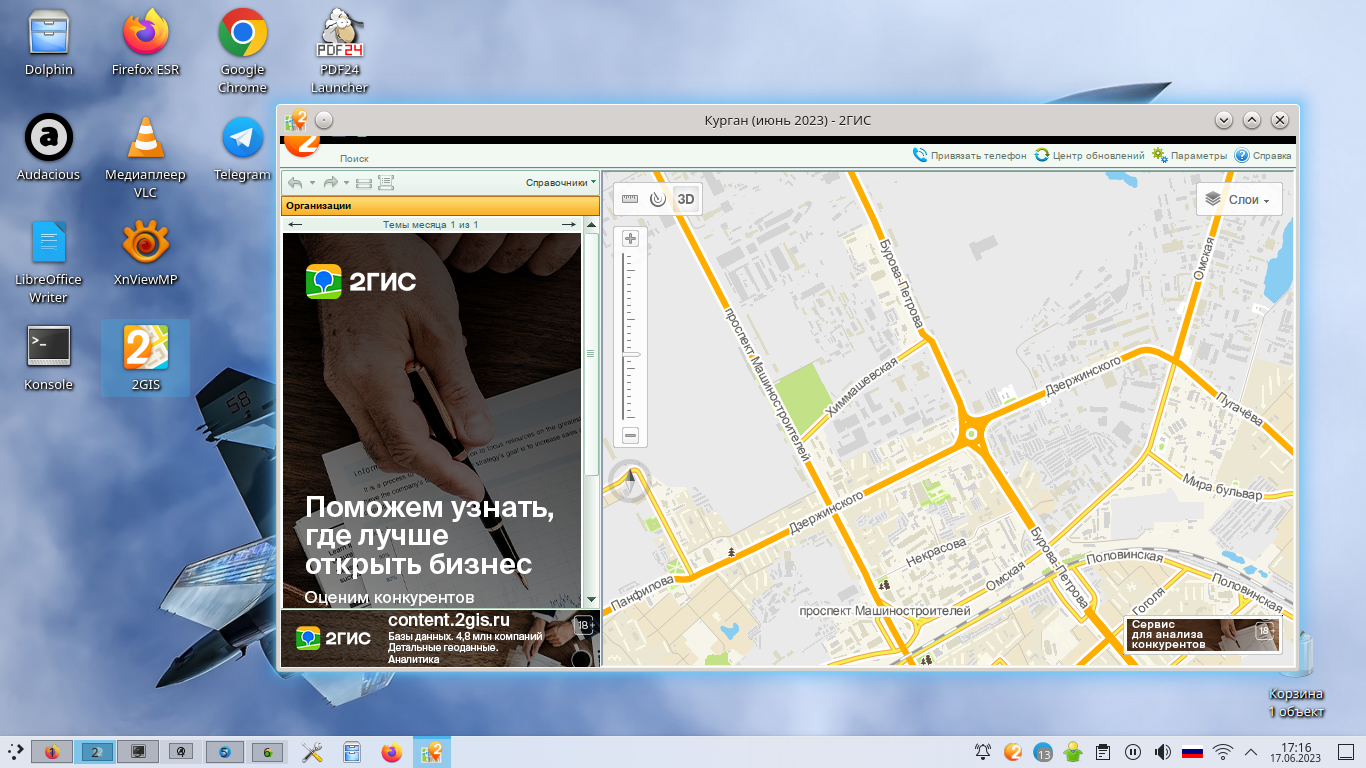The width and height of the screenshot is (1366, 768).
Task: Open Firefox ESR desktop icon
Action: click(146, 44)
